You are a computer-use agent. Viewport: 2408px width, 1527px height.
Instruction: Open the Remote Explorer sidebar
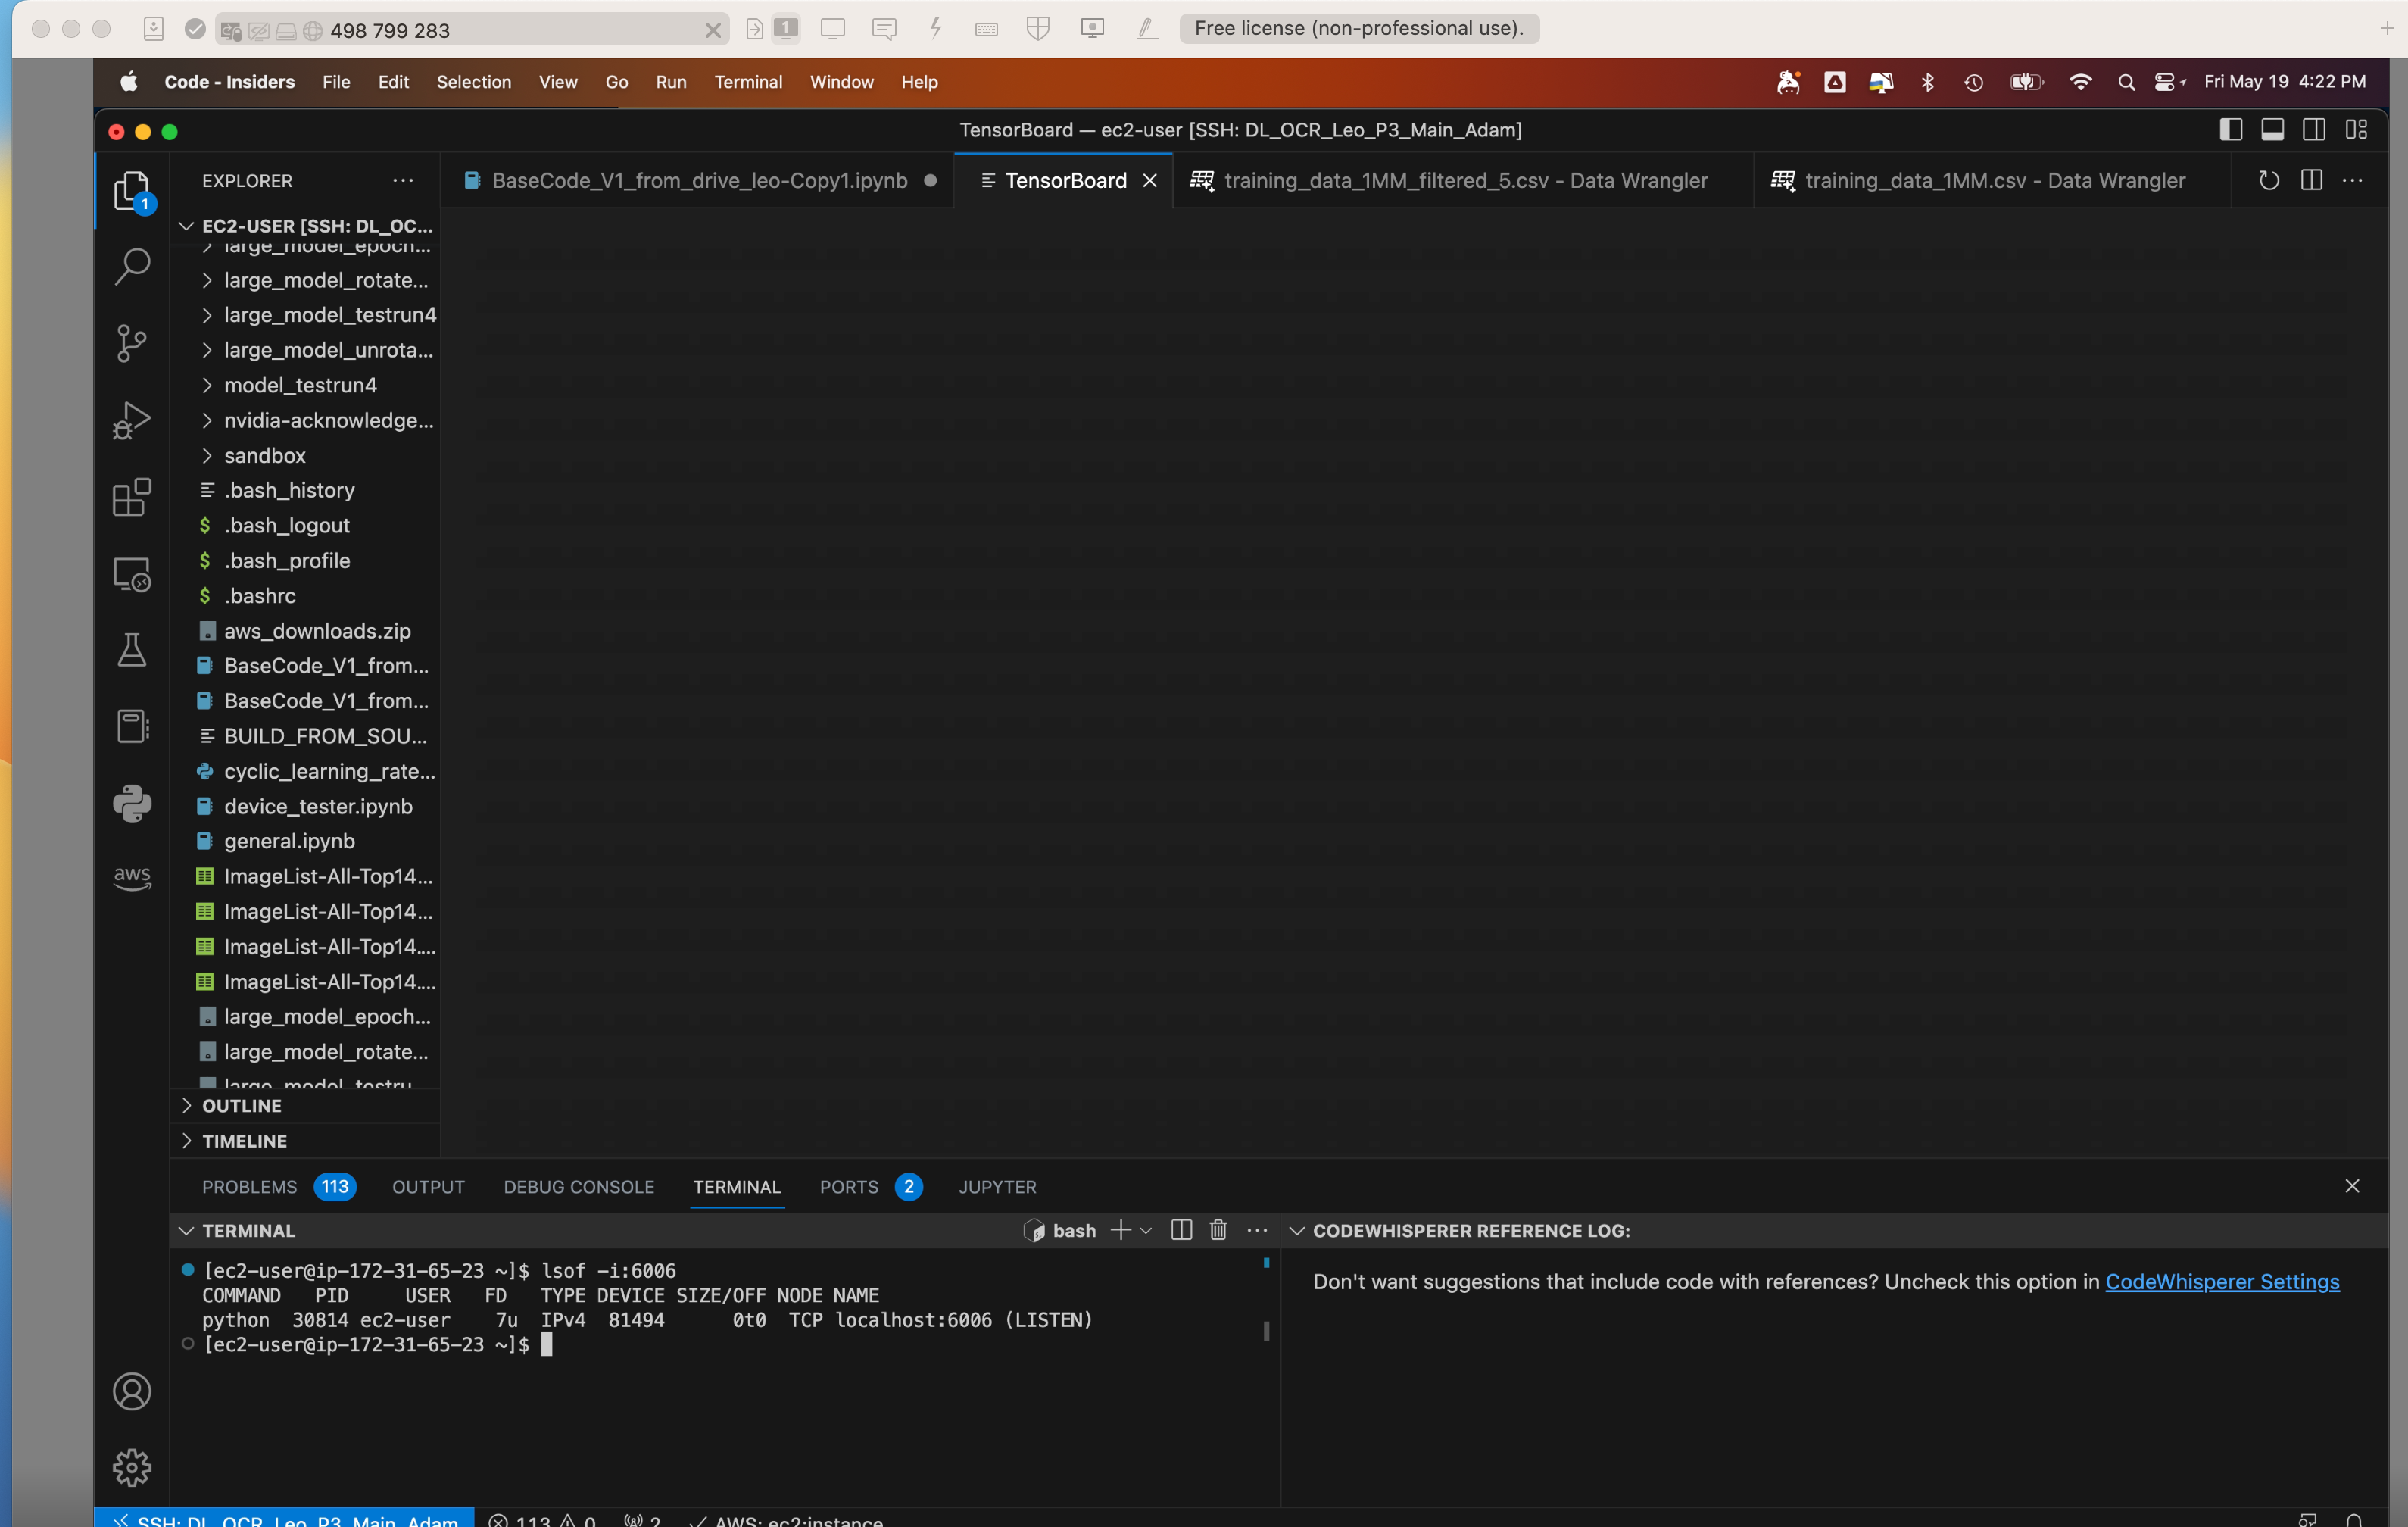click(131, 574)
